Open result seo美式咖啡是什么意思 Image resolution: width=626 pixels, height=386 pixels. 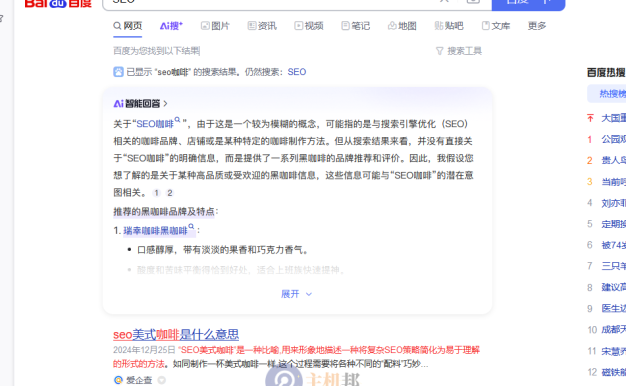pos(176,335)
